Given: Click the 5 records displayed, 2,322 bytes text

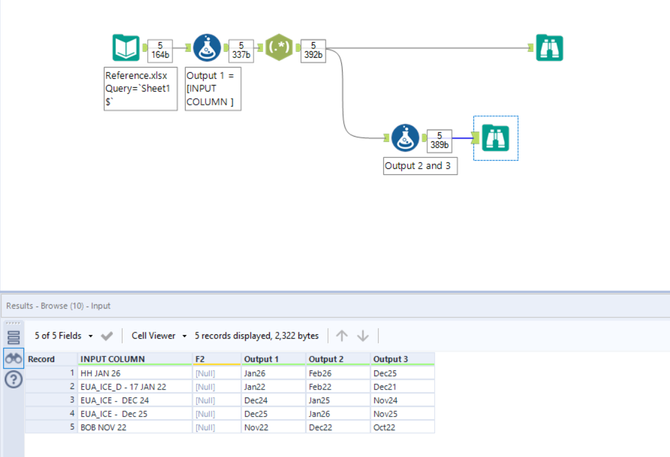Looking at the screenshot, I should 256,336.
